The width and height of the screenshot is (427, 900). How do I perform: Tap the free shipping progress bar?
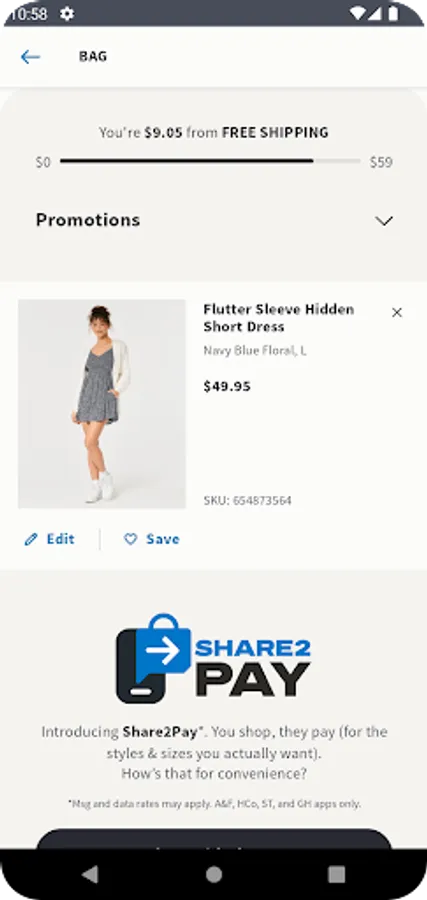[210, 161]
